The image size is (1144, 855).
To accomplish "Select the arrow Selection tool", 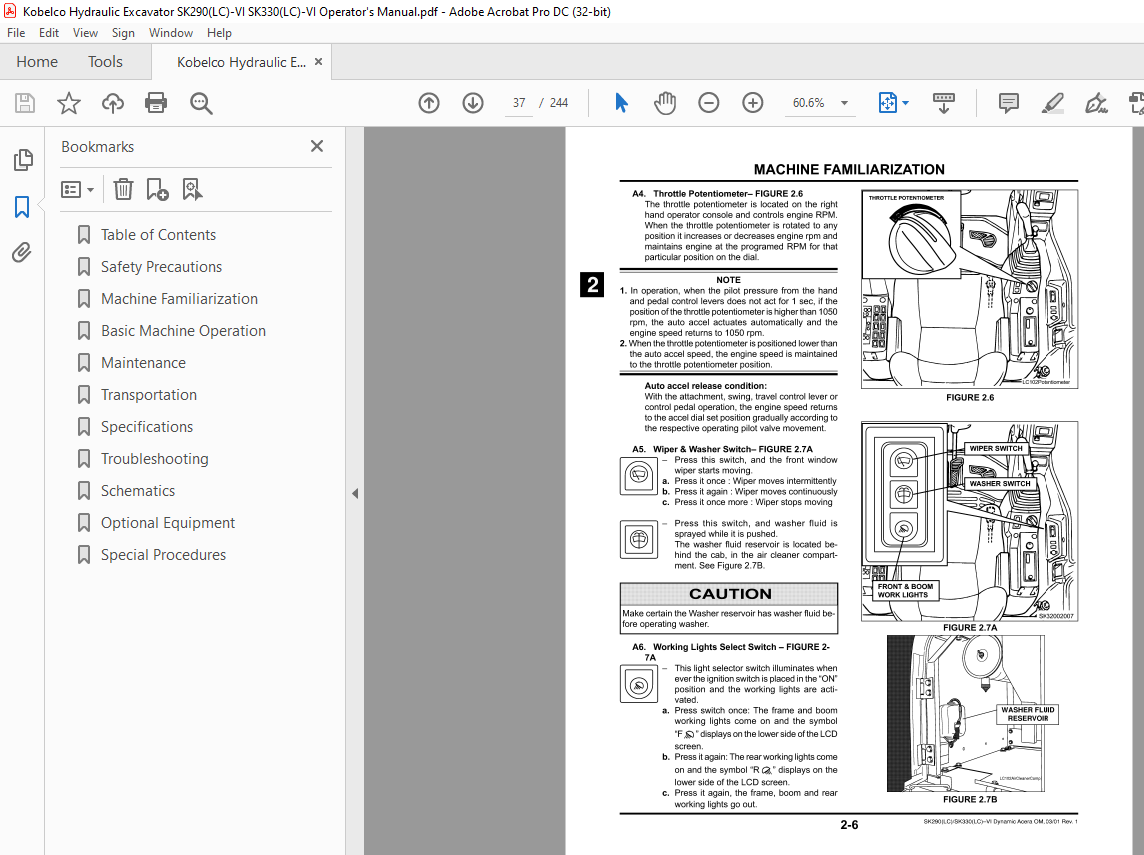I will [621, 103].
